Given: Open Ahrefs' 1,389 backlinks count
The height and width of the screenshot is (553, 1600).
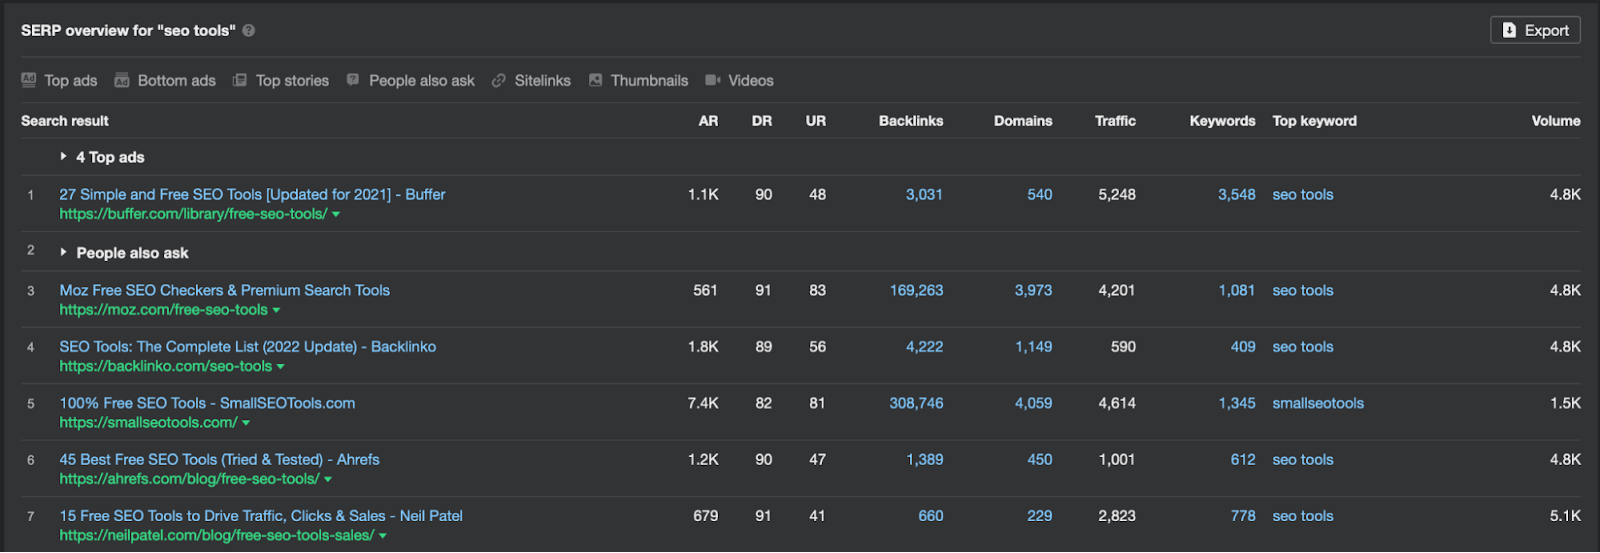Looking at the screenshot, I should (924, 460).
